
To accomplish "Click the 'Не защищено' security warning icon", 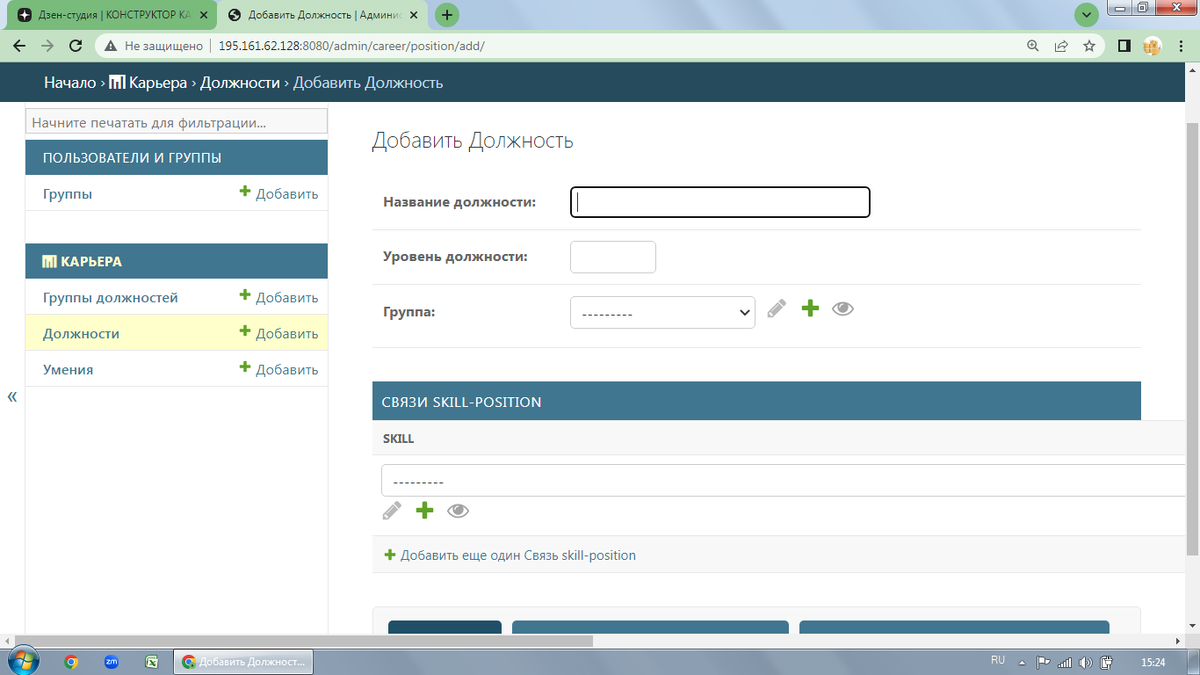I will 111,46.
